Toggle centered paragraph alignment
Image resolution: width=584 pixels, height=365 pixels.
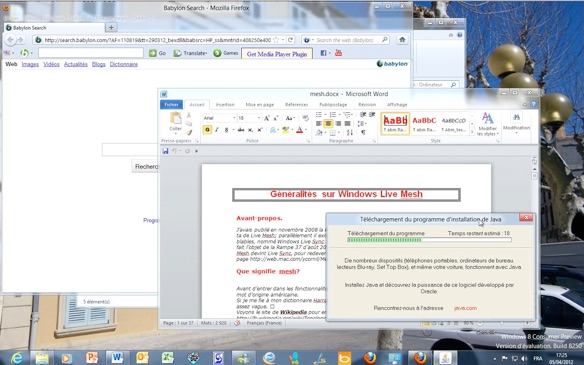pos(328,123)
